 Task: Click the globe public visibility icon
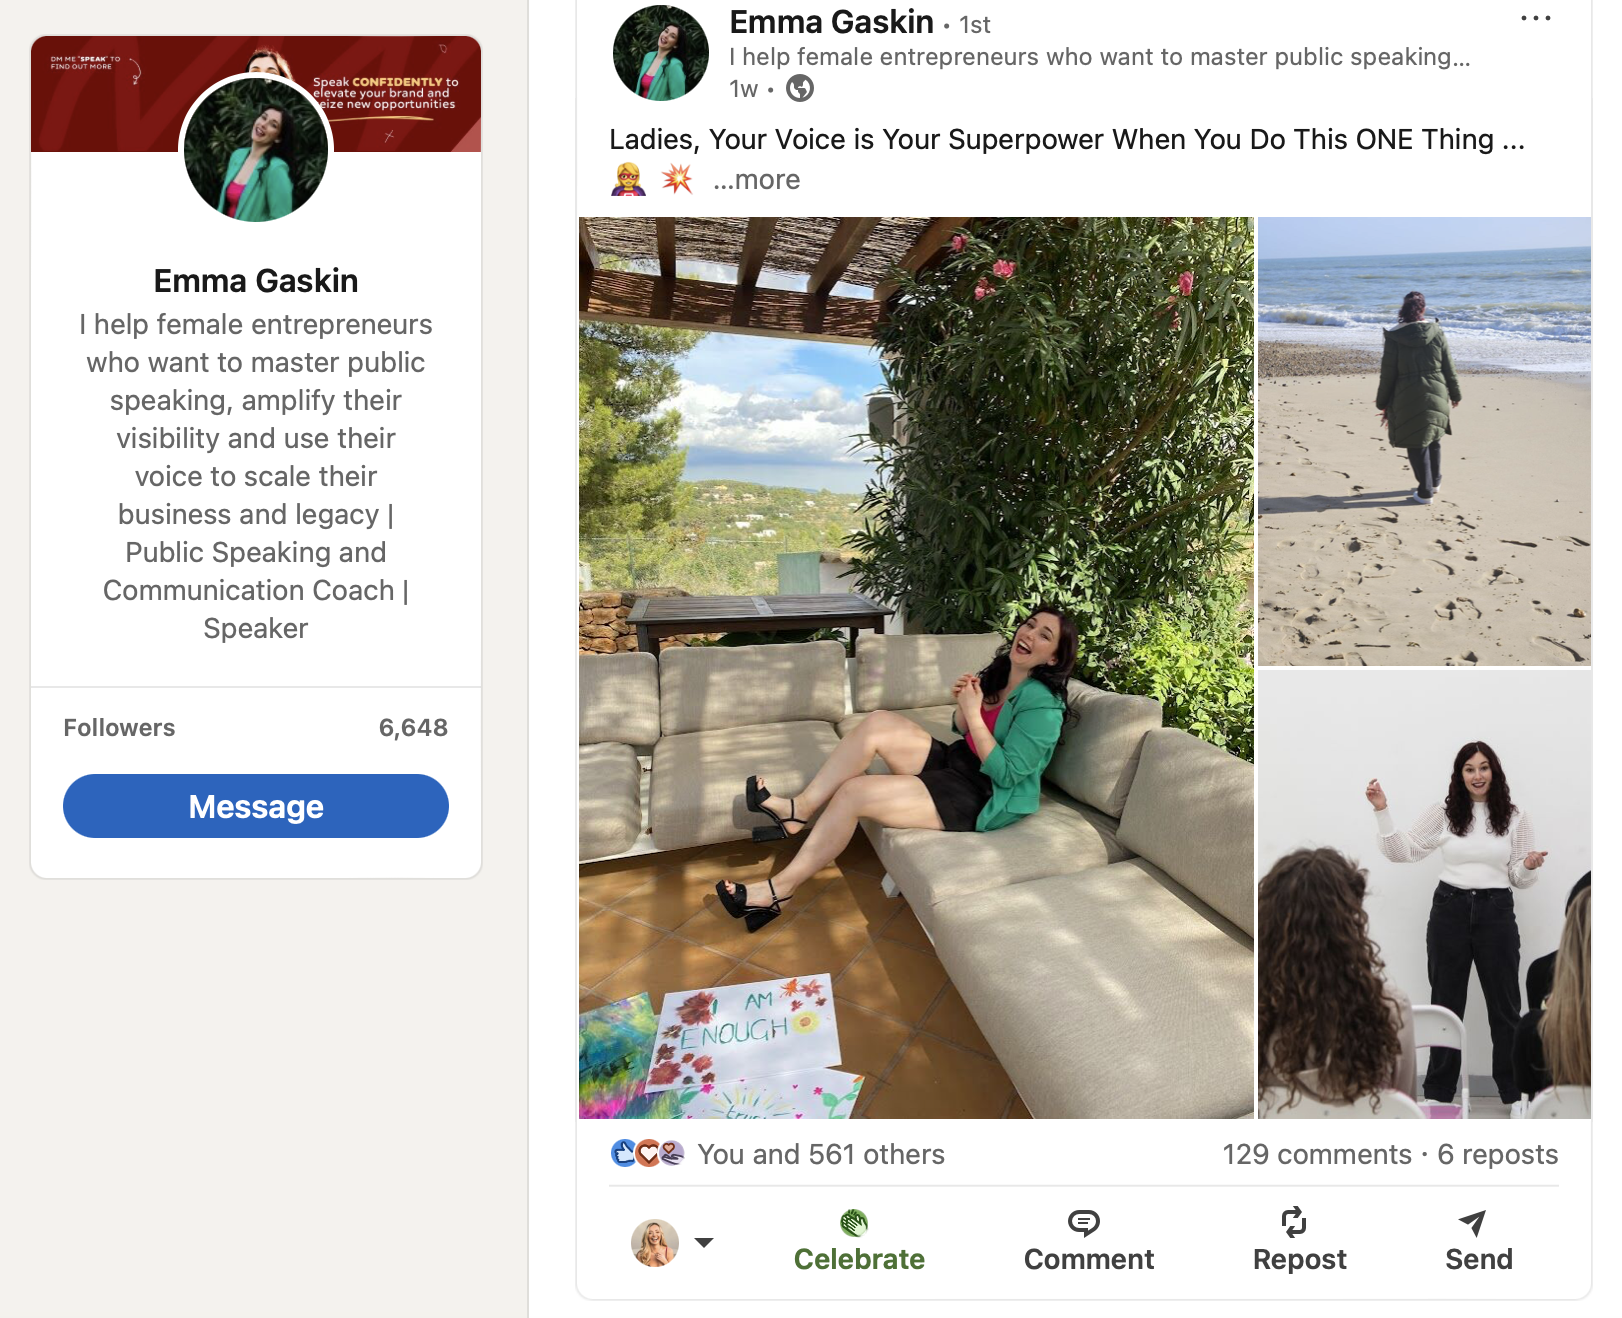click(x=800, y=89)
